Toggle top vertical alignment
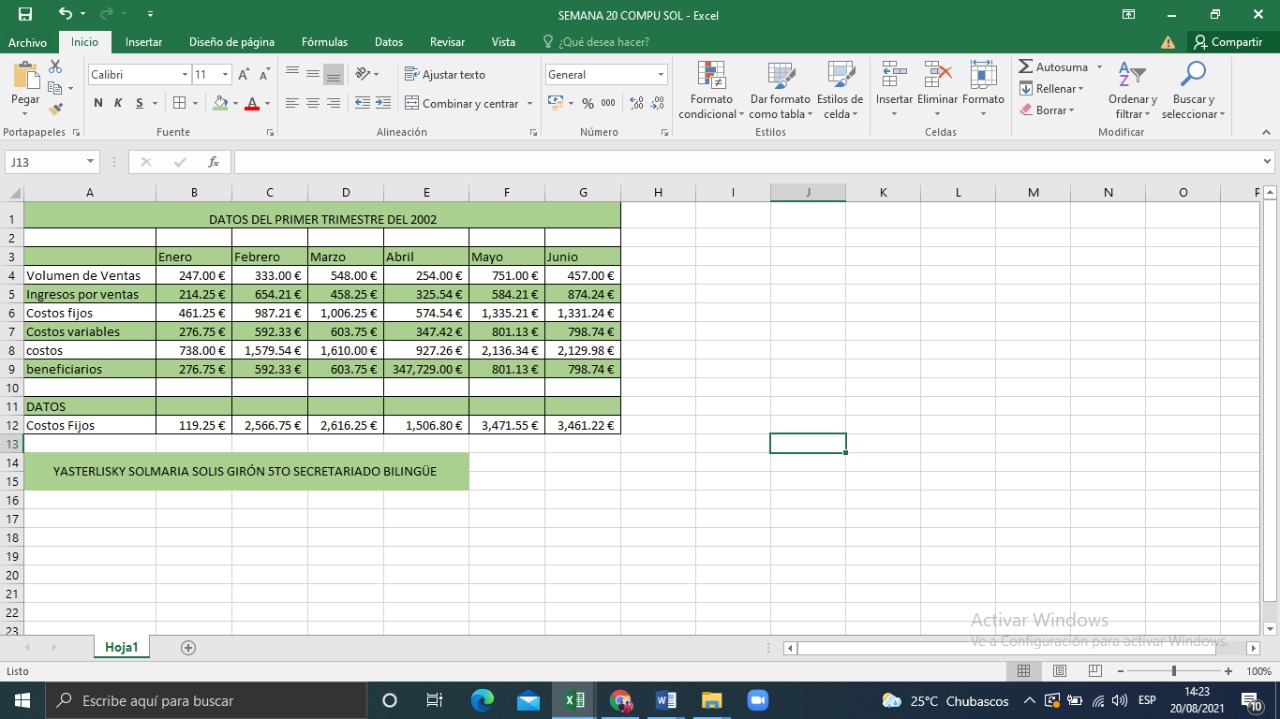 click(x=292, y=74)
